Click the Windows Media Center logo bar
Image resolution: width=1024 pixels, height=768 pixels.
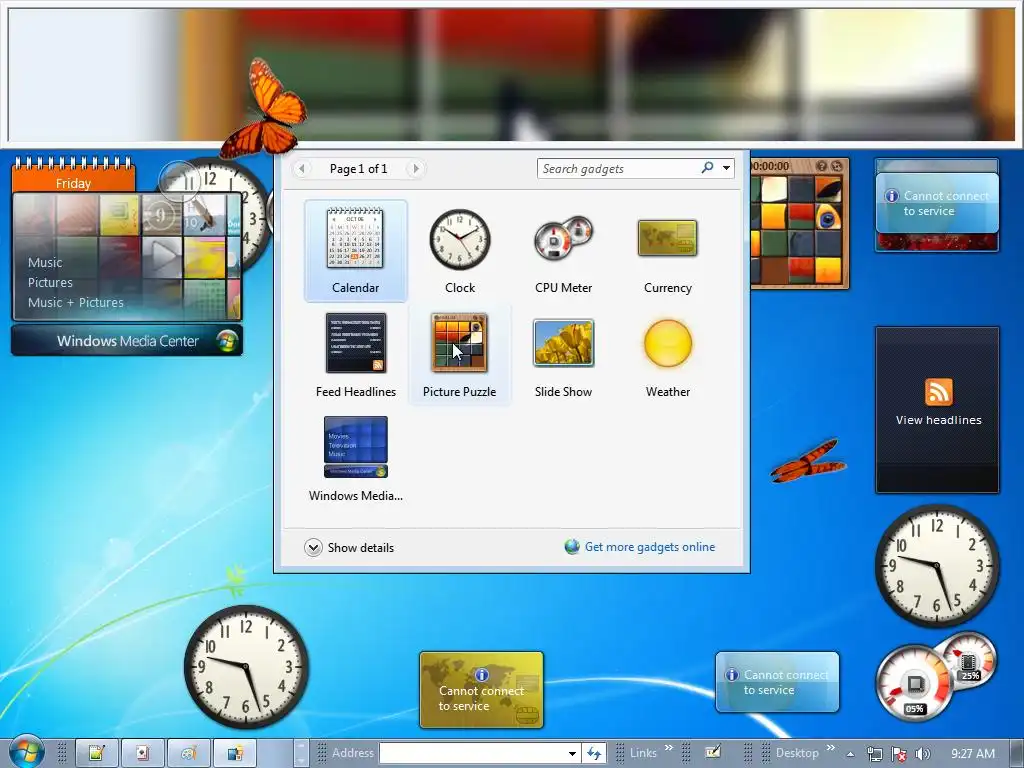click(x=127, y=341)
